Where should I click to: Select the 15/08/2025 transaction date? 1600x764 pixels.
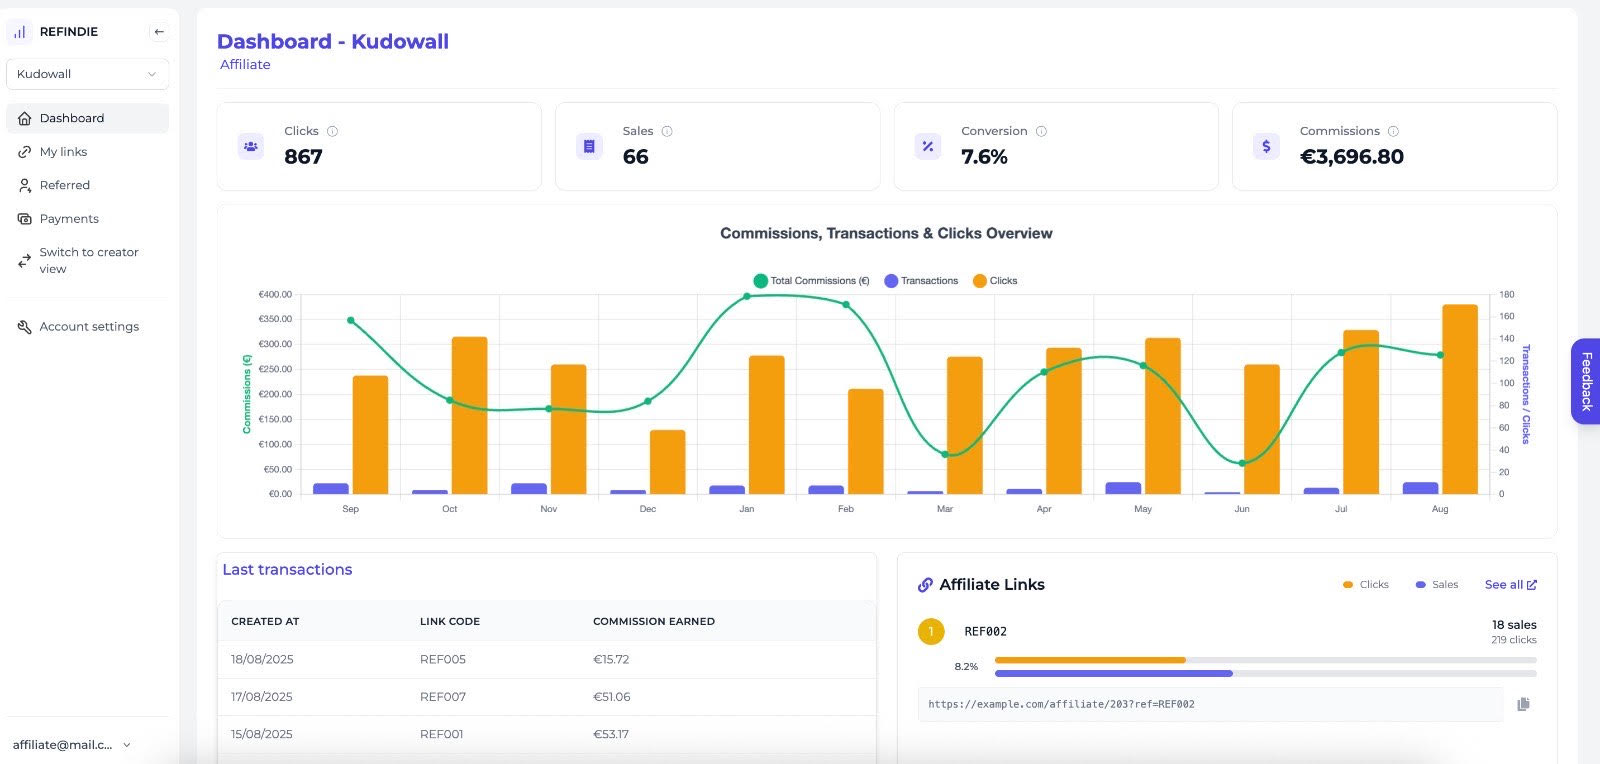(262, 734)
